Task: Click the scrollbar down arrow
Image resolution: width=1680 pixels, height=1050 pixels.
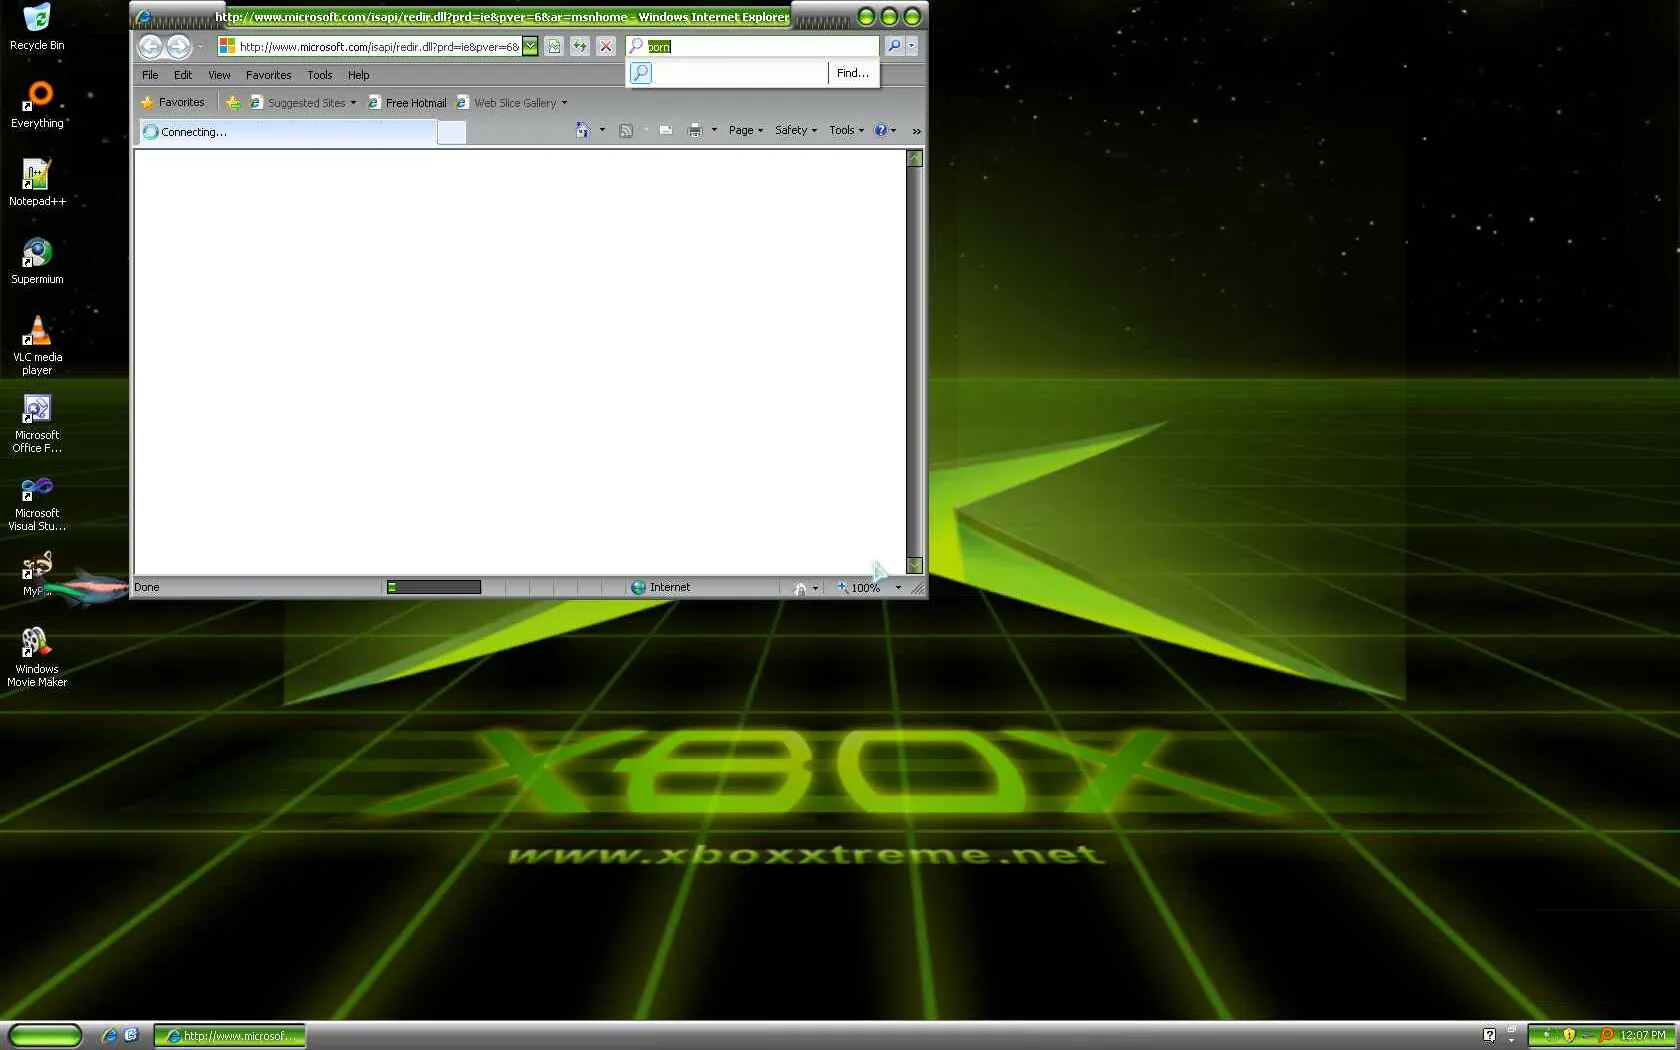Action: pos(914,565)
